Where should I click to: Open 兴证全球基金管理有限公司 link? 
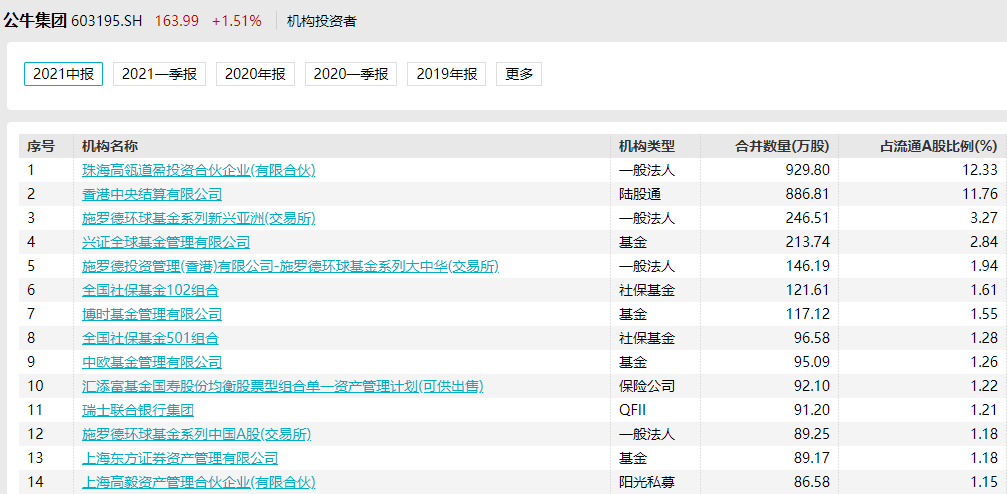click(x=166, y=242)
